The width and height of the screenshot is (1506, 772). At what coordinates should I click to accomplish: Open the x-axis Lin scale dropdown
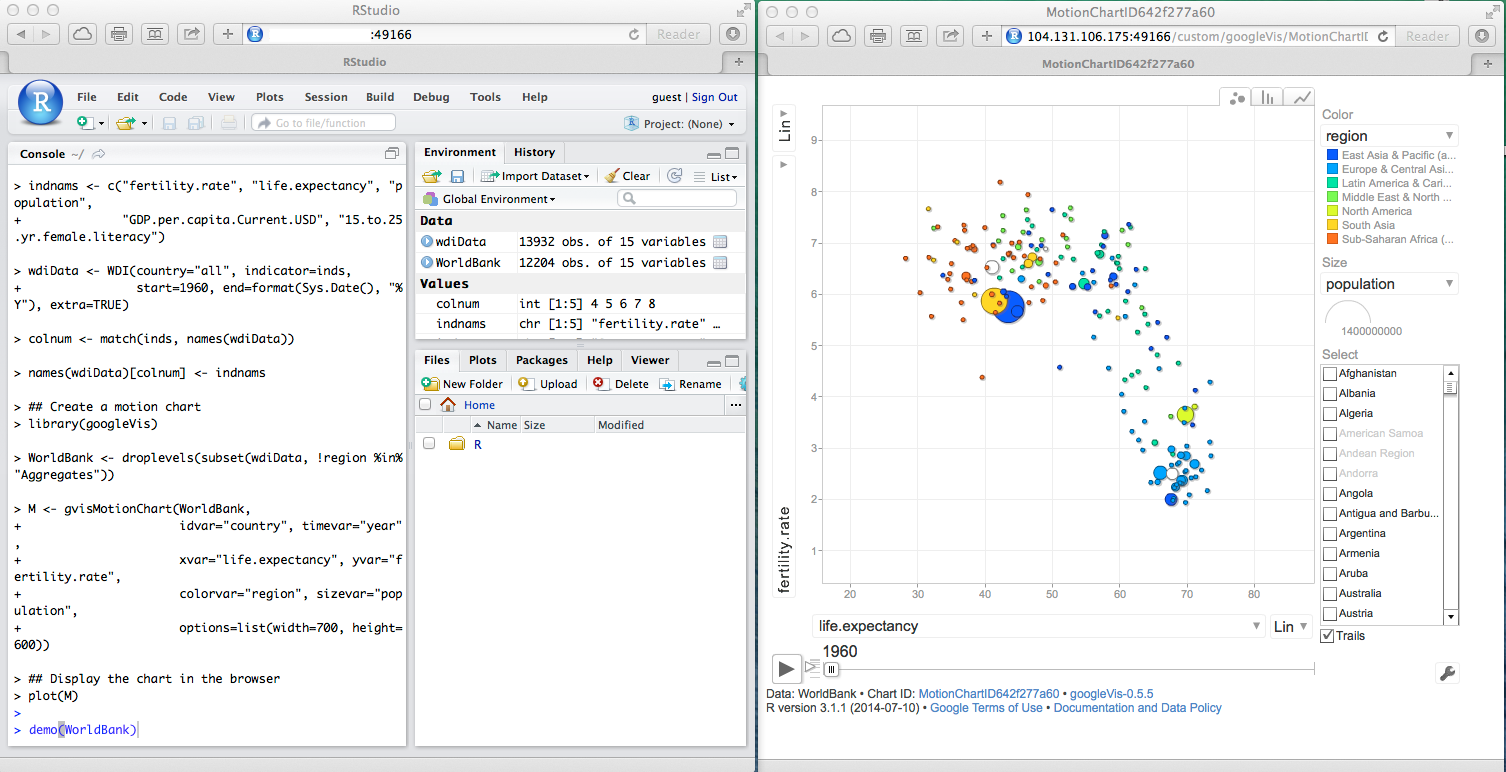coord(1291,627)
